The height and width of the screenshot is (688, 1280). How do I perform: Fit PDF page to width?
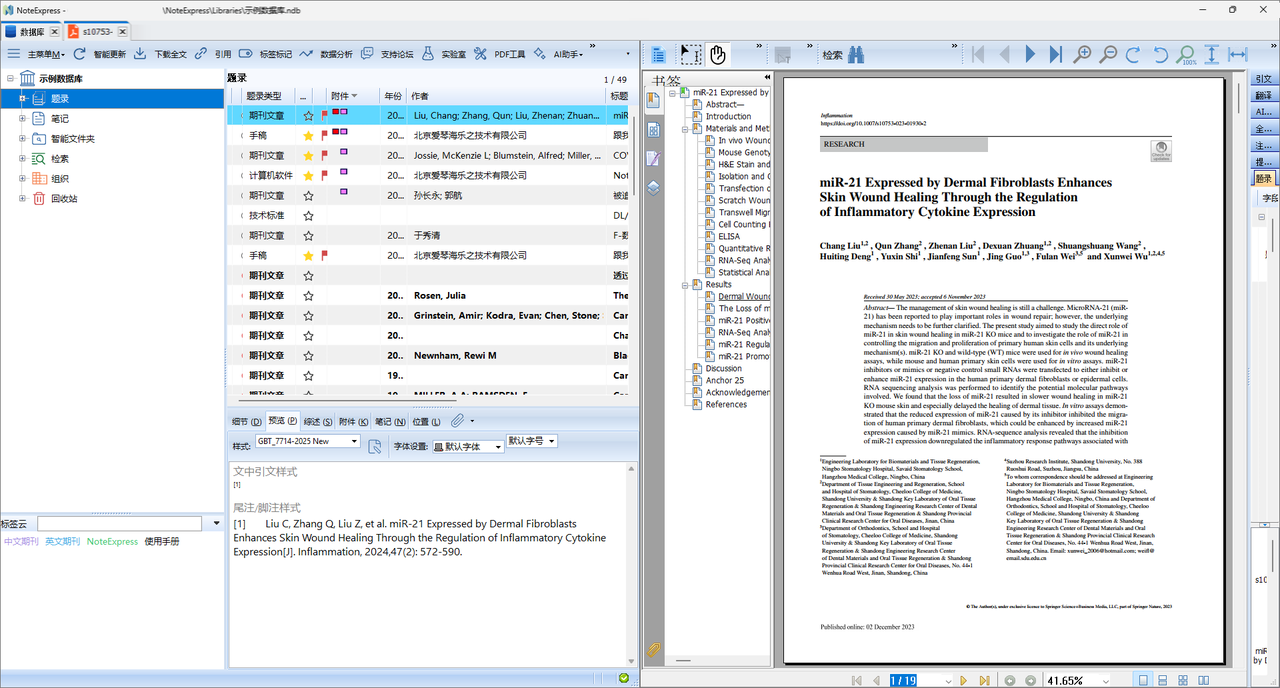pyautogui.click(x=1237, y=55)
